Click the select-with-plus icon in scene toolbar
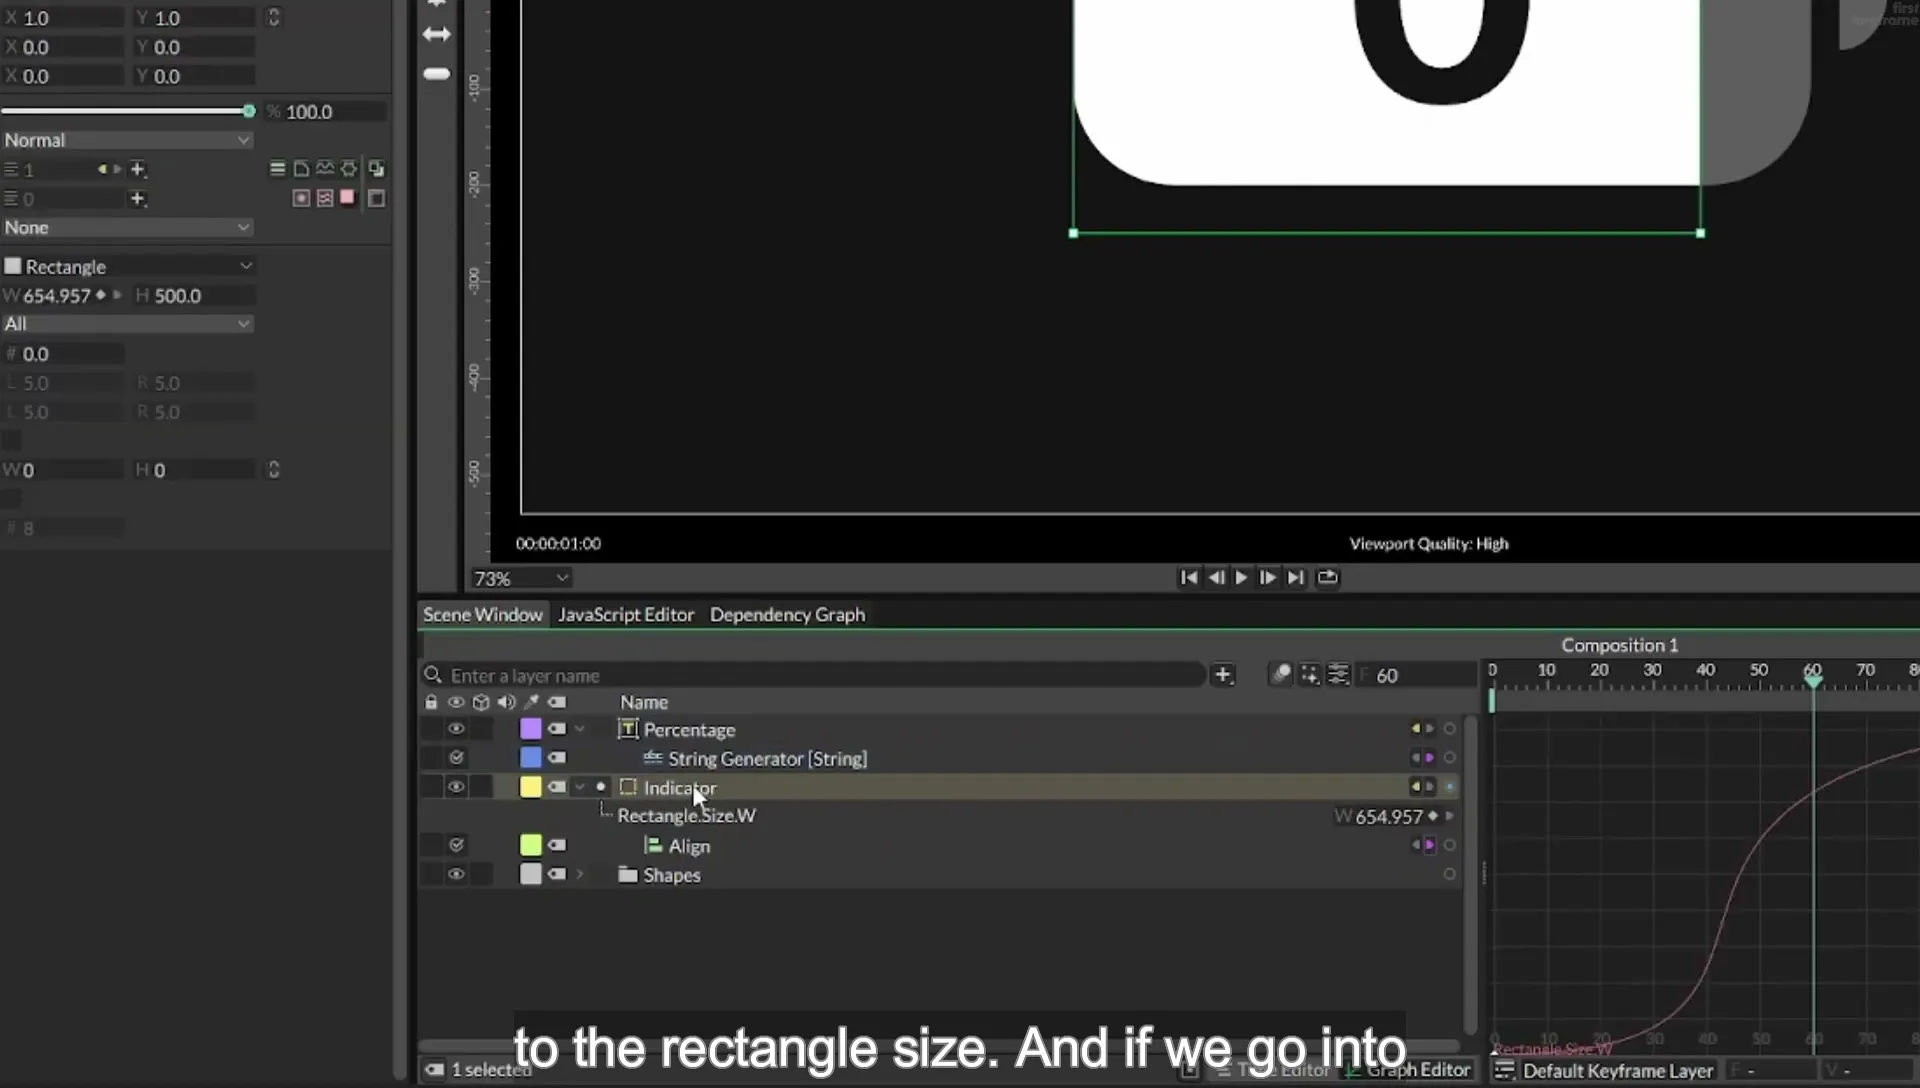The width and height of the screenshot is (1920, 1088). (x=1309, y=675)
